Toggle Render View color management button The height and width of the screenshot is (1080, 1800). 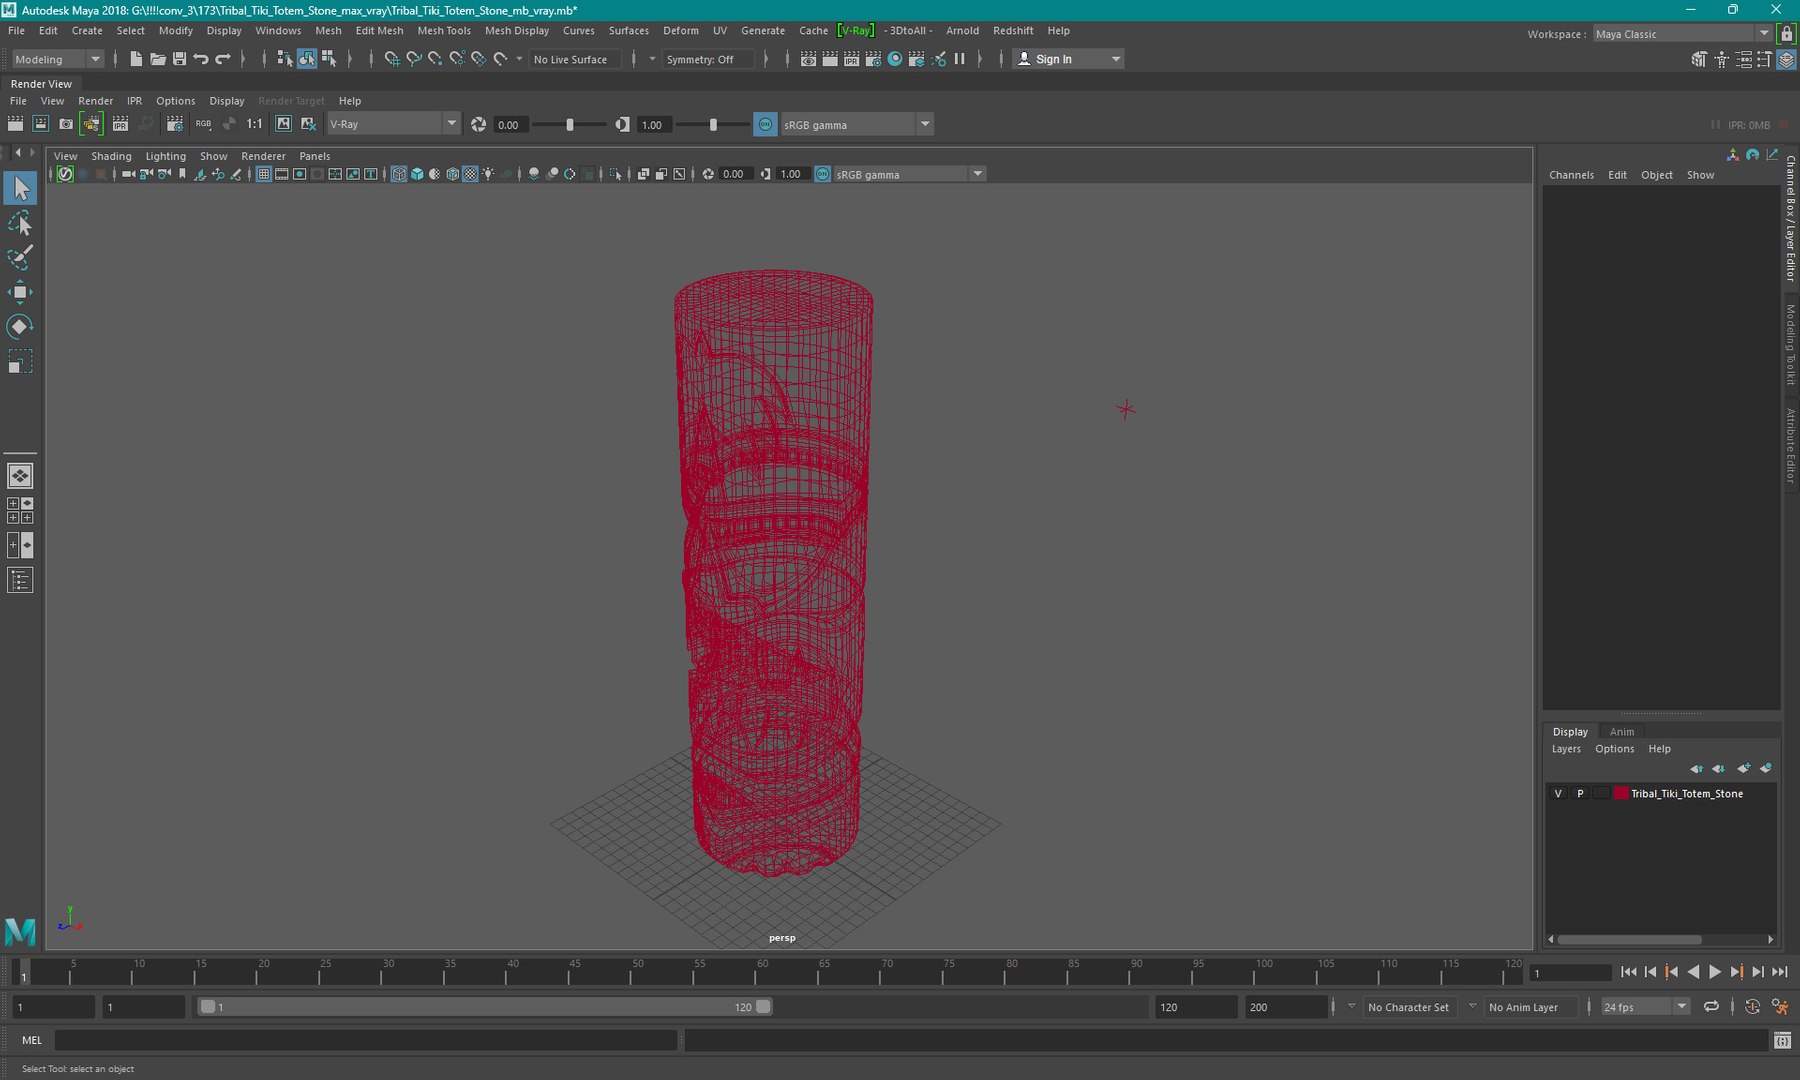coord(765,125)
